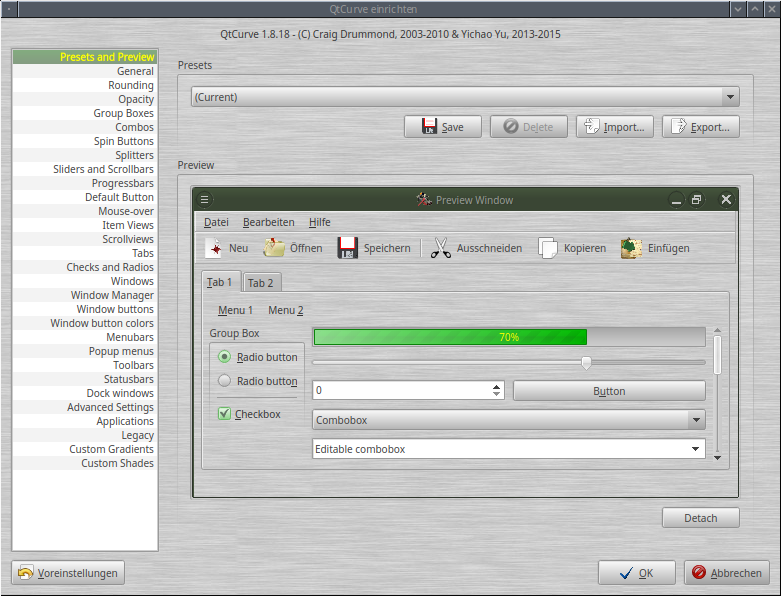Select Combos in sidebar list
This screenshot has width=781, height=596.
[85, 127]
